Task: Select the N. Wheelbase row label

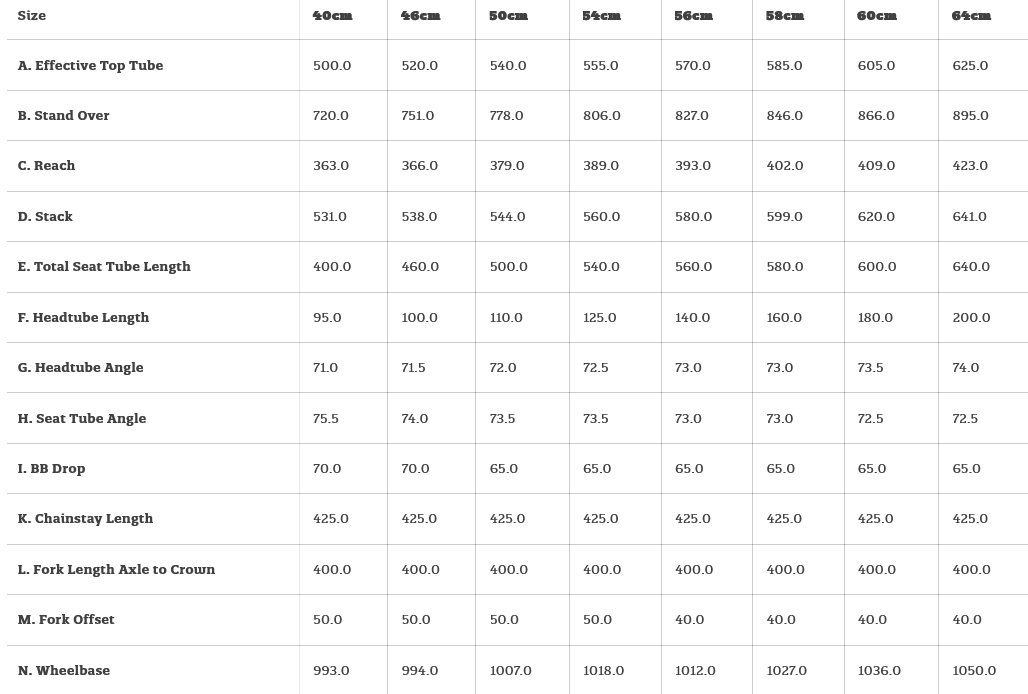Action: coord(64,671)
